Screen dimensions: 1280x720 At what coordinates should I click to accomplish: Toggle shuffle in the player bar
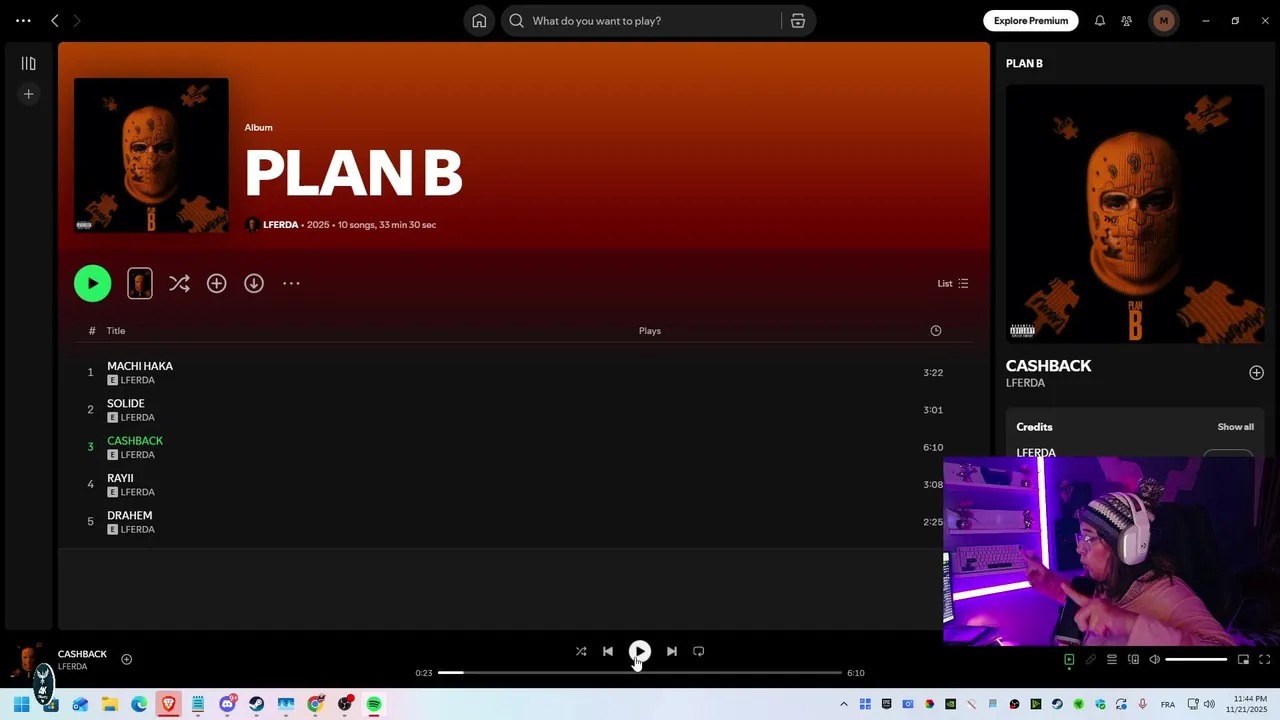[581, 651]
